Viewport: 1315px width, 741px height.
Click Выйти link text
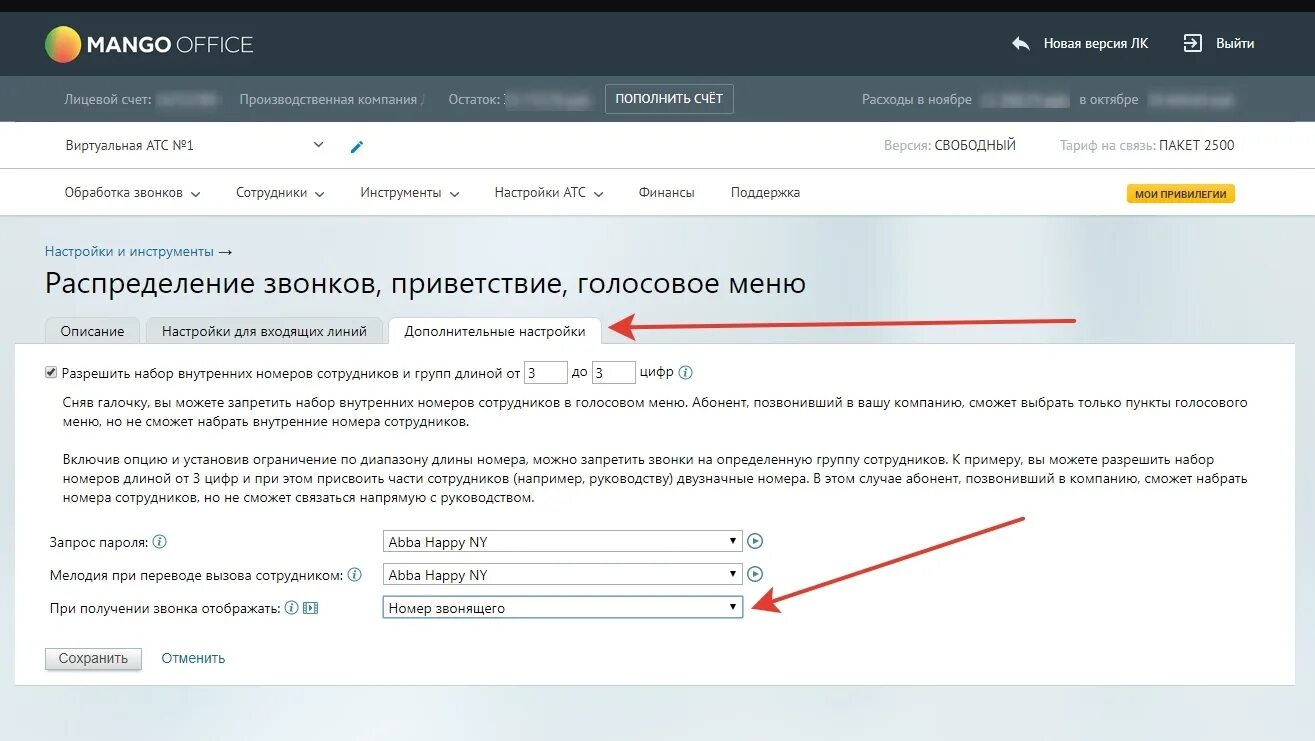point(1235,44)
